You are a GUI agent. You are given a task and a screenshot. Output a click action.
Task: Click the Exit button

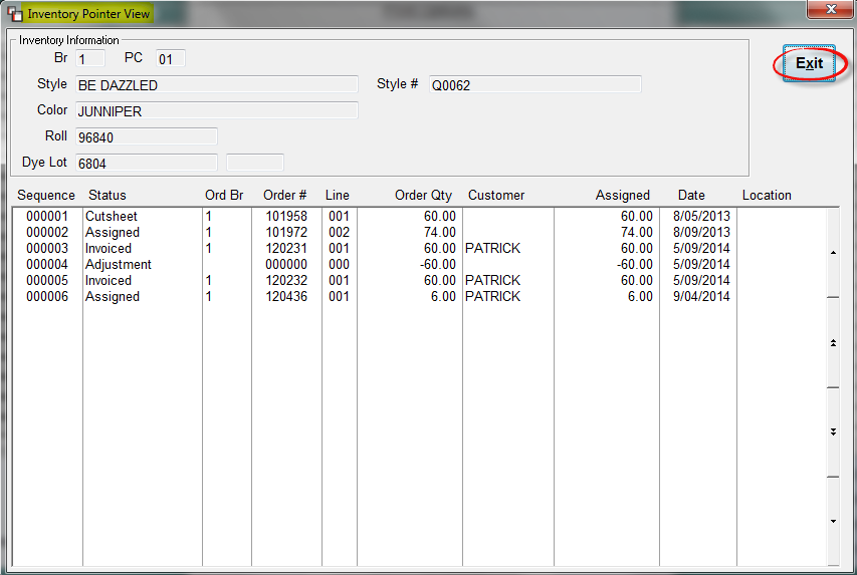coord(809,63)
